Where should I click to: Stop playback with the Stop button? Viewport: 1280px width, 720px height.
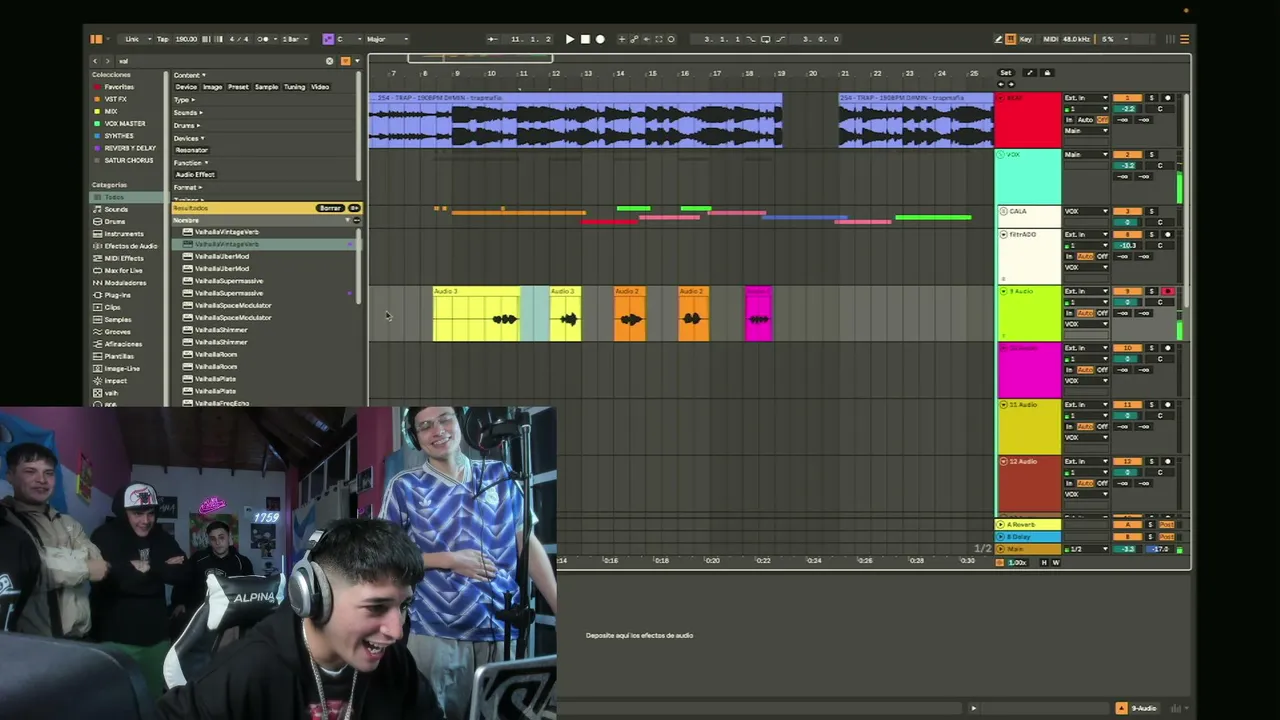click(x=585, y=39)
